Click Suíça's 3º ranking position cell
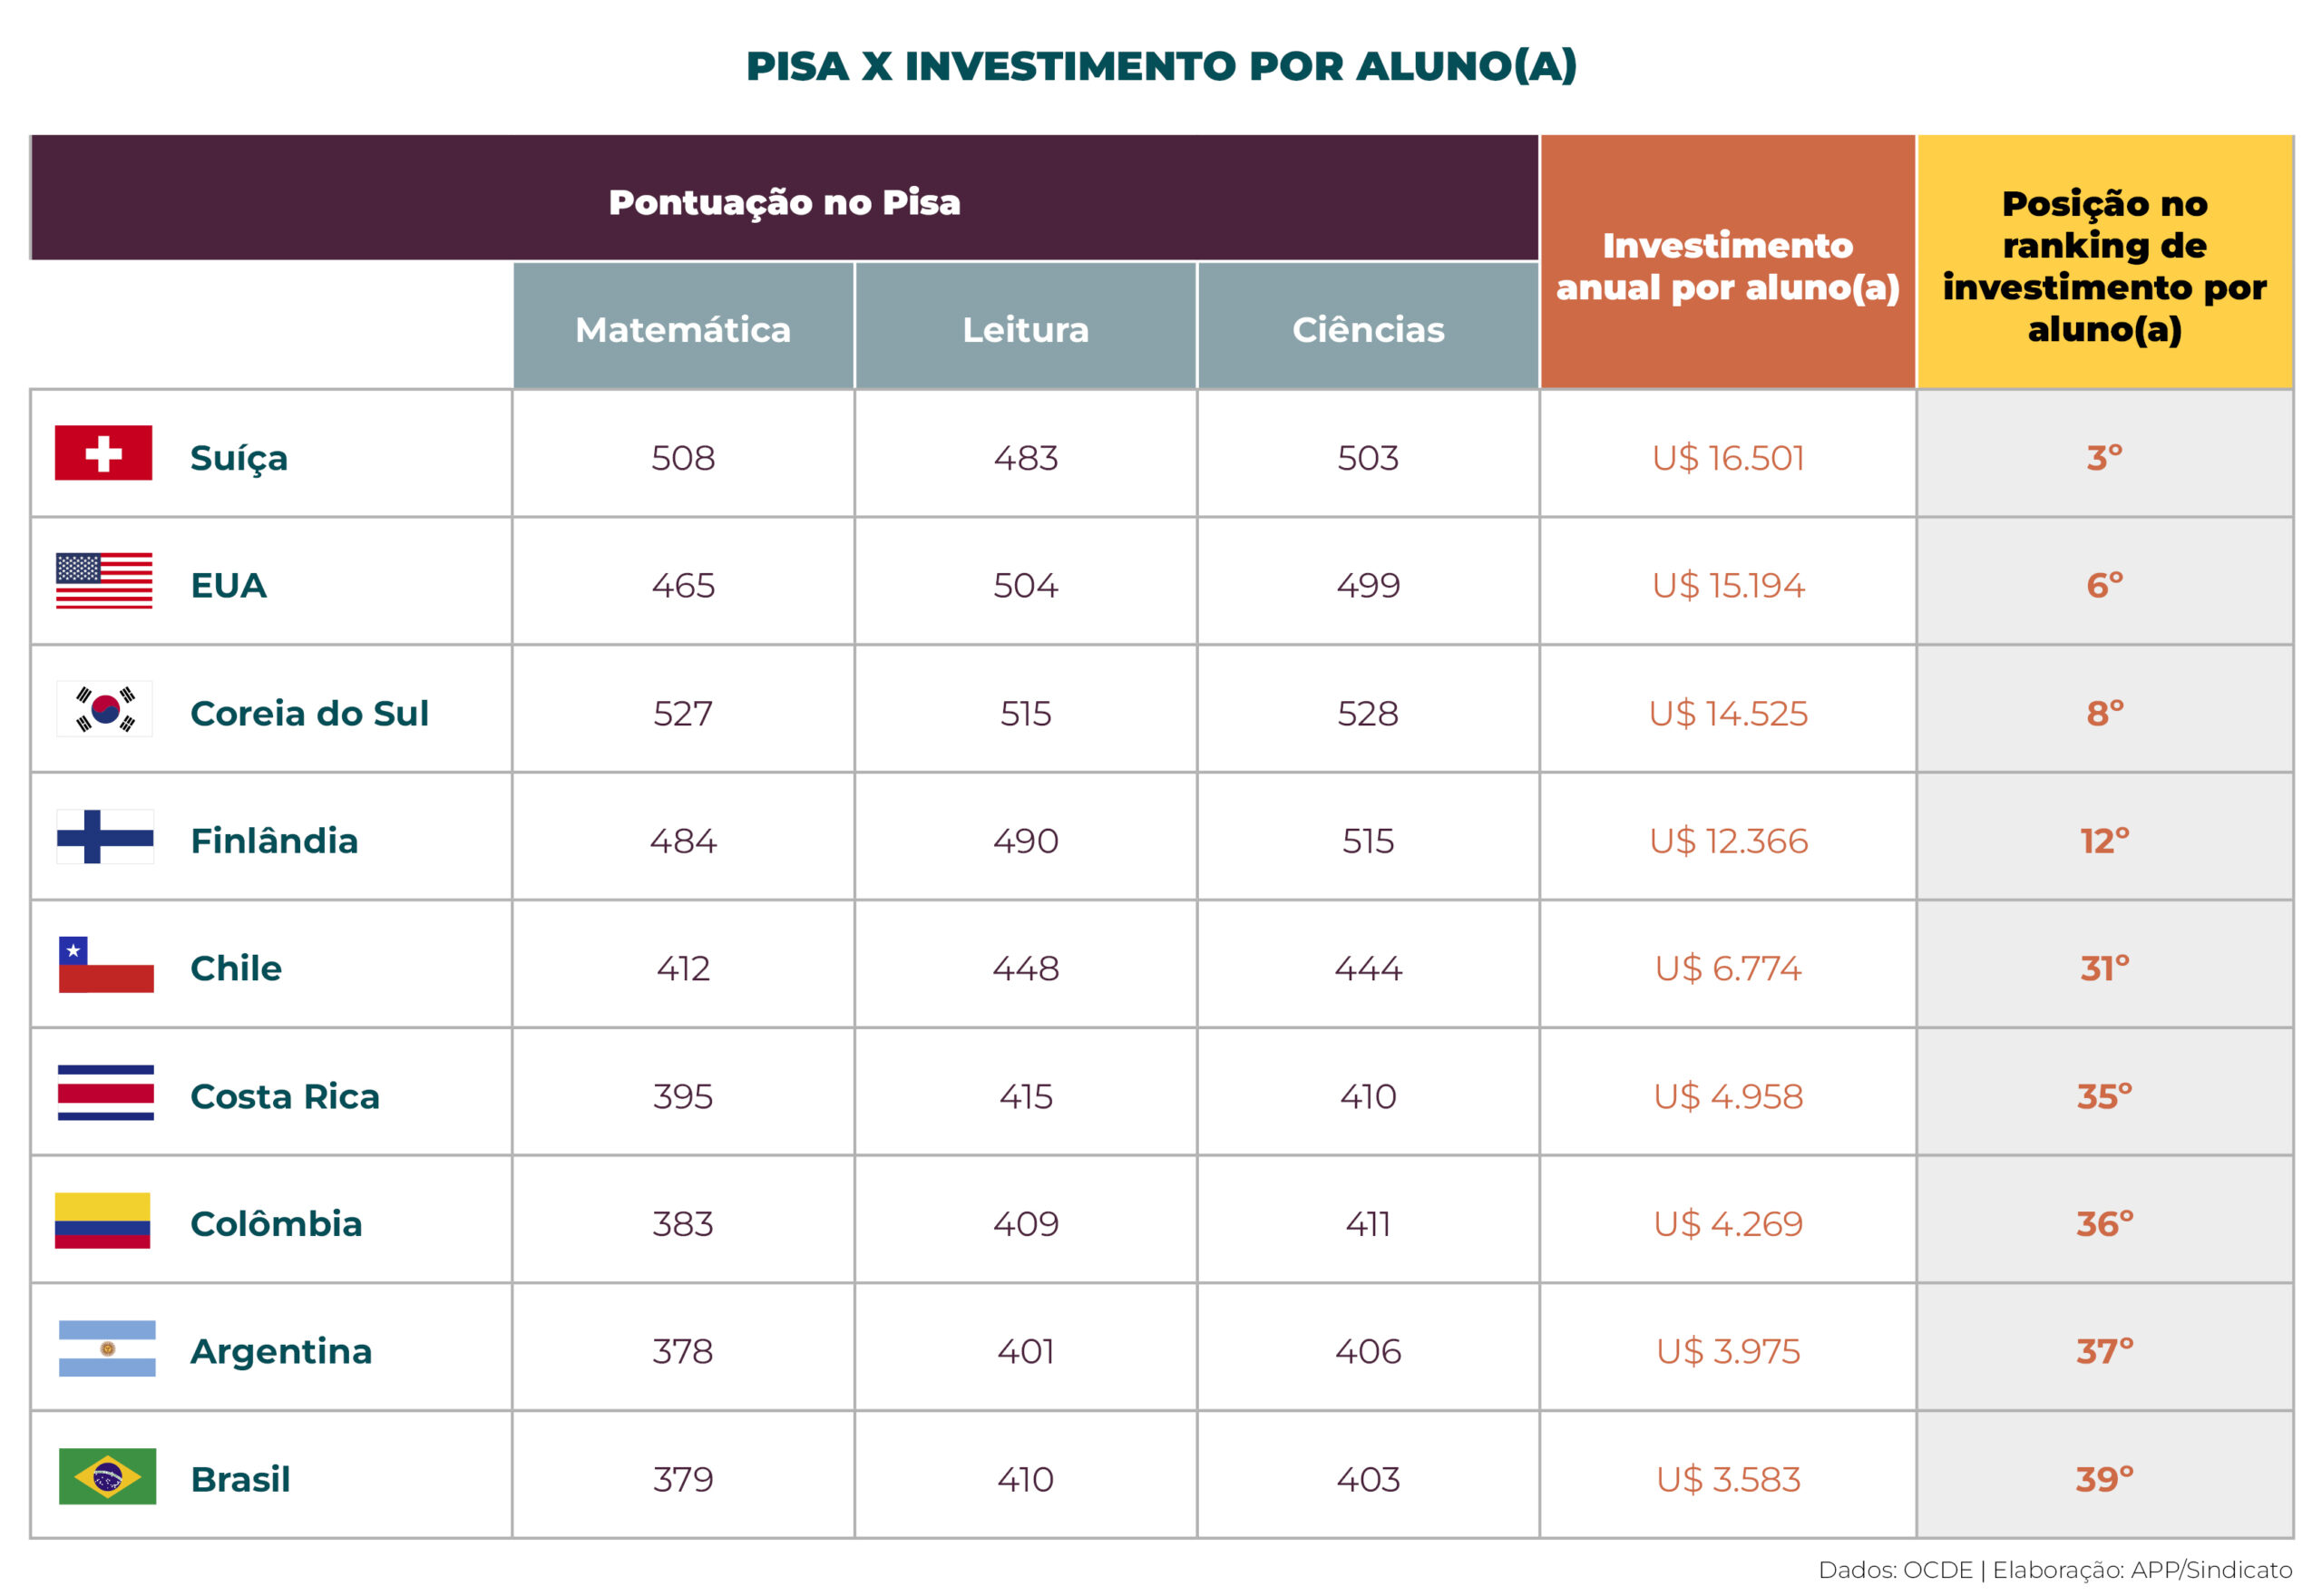 pyautogui.click(x=2104, y=457)
